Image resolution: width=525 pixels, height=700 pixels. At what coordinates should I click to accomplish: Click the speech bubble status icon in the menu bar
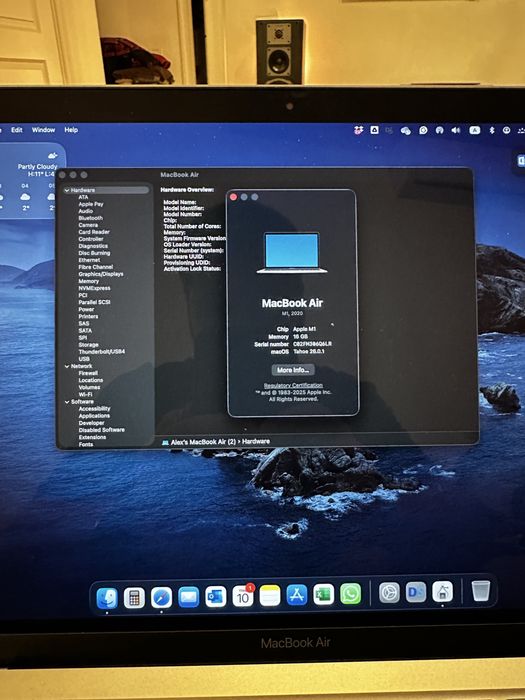pos(423,130)
